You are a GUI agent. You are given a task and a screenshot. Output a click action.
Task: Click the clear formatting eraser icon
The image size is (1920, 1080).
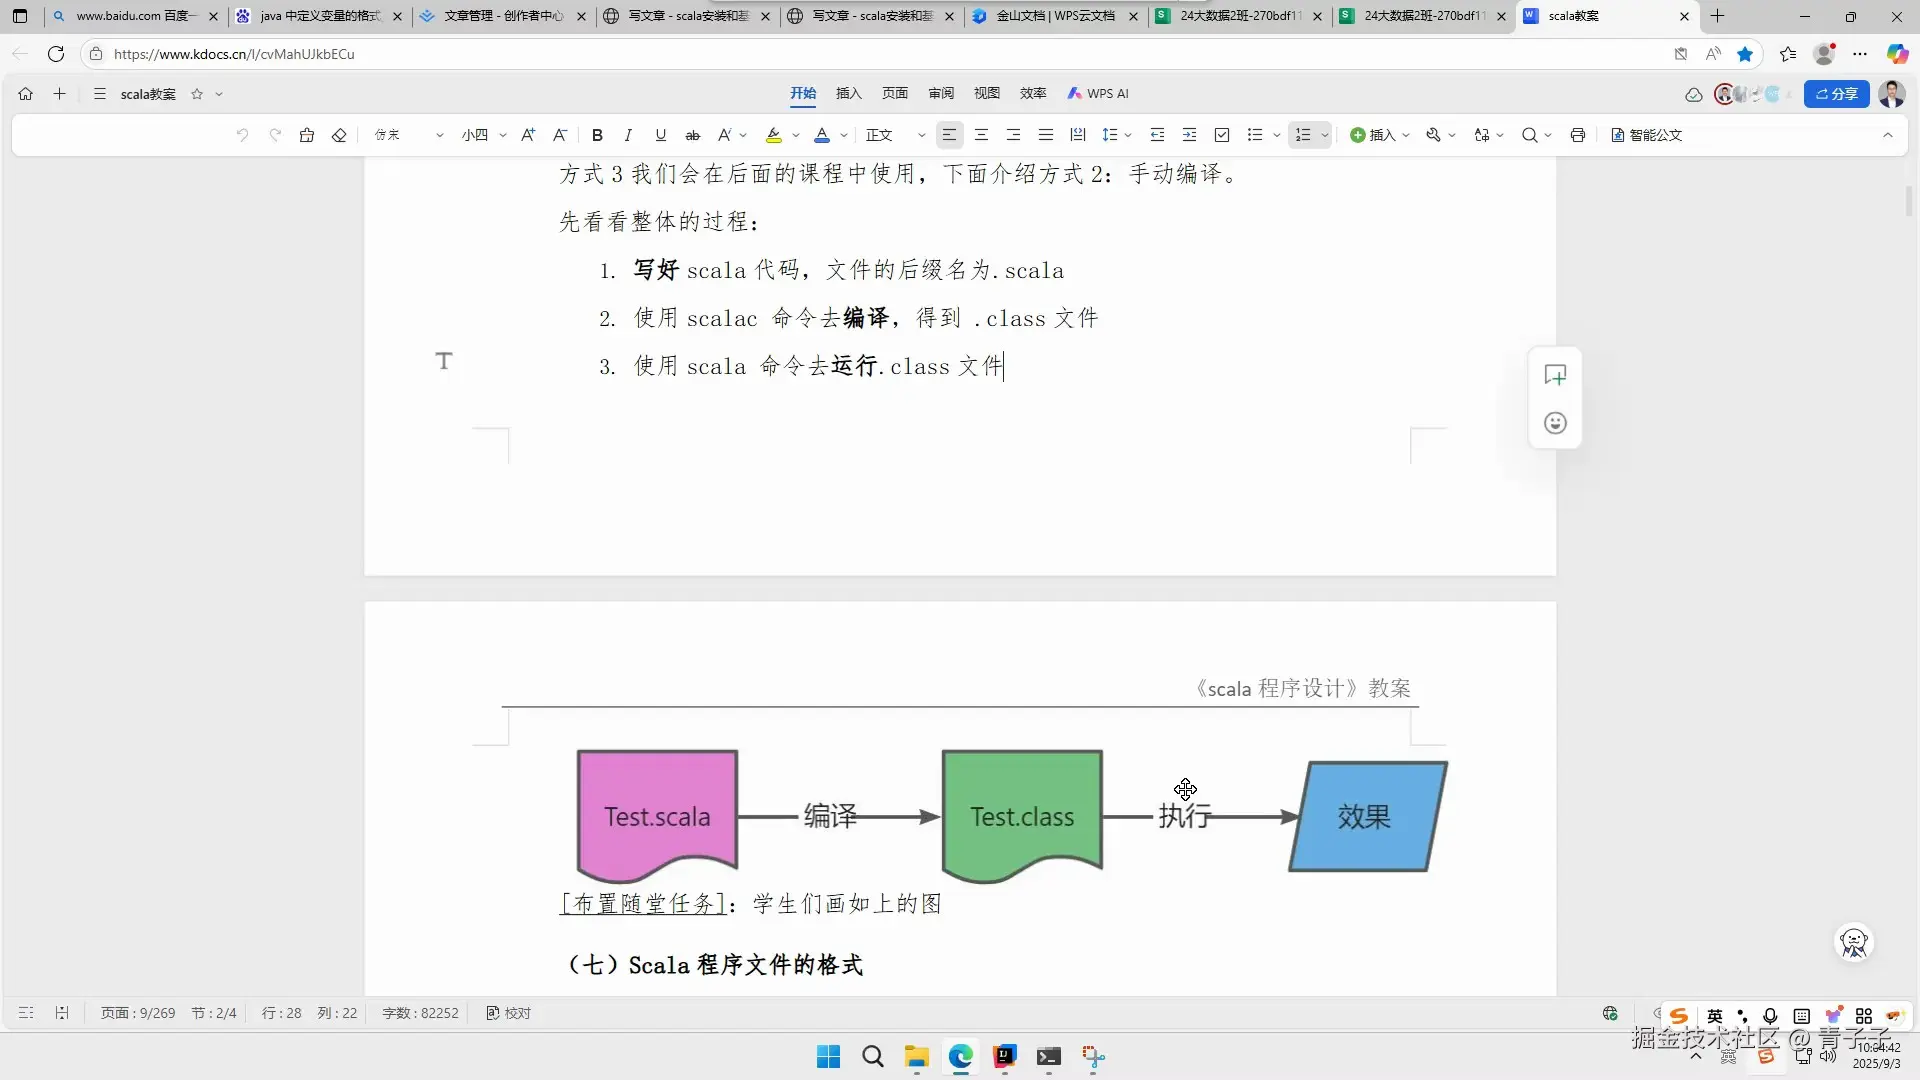click(x=339, y=135)
